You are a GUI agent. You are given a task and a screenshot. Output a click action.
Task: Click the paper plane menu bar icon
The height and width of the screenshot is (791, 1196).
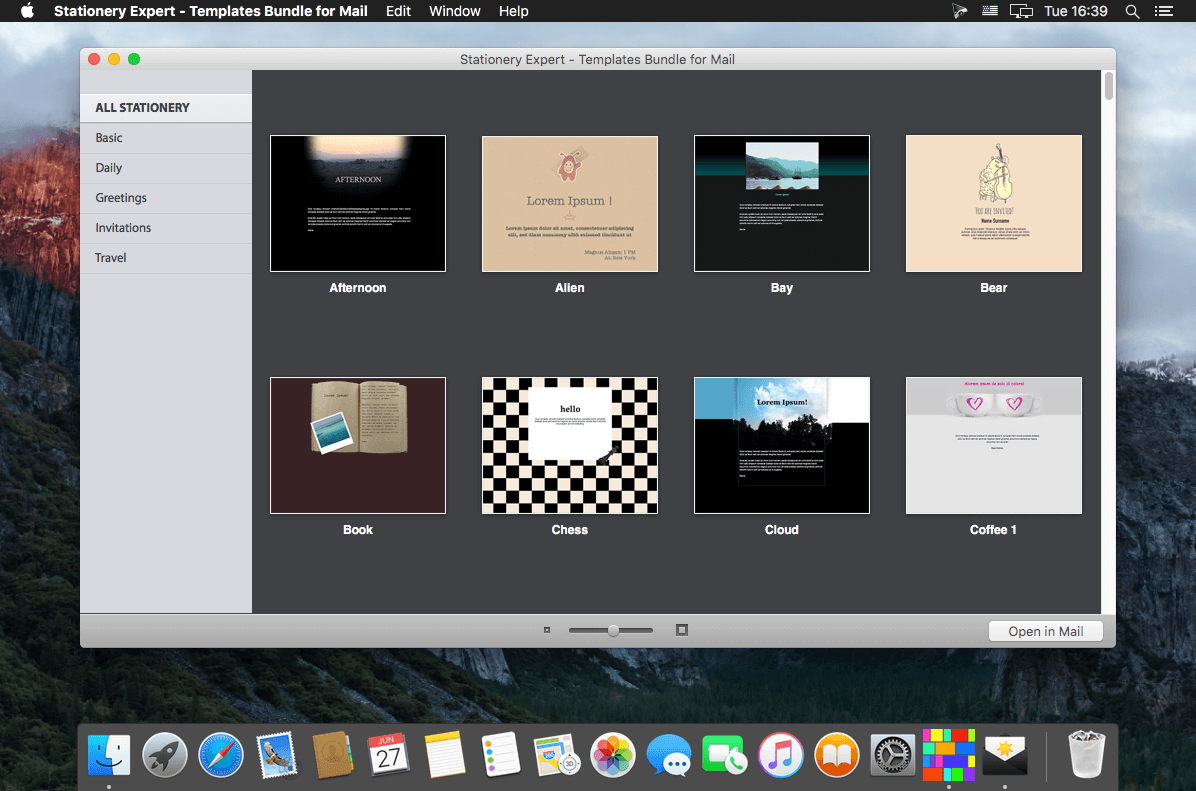click(x=960, y=11)
